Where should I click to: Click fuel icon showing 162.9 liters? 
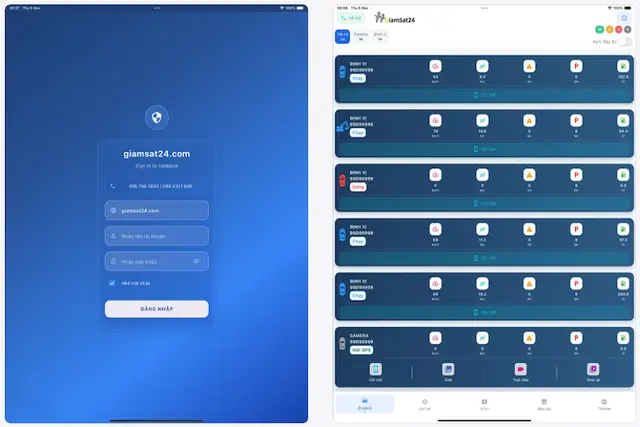pos(623,66)
